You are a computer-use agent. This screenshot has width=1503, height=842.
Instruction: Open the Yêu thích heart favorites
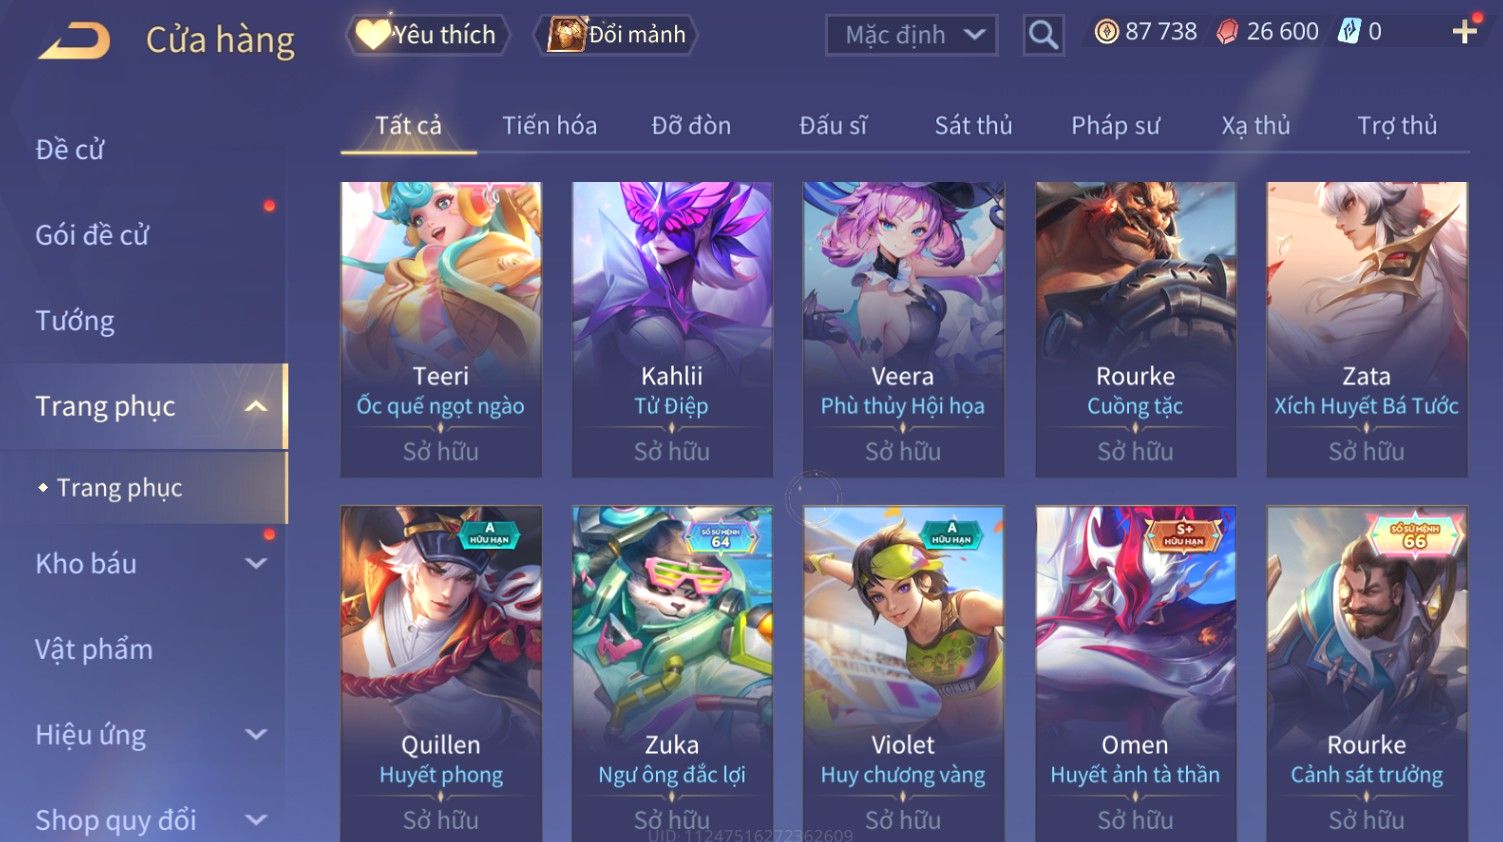[428, 35]
